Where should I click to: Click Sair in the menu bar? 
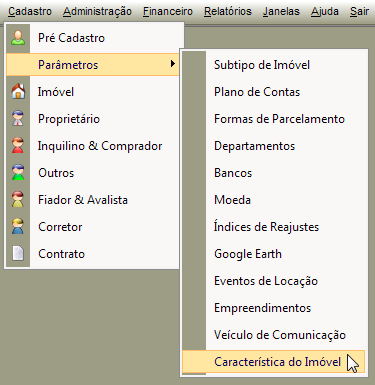pyautogui.click(x=359, y=11)
